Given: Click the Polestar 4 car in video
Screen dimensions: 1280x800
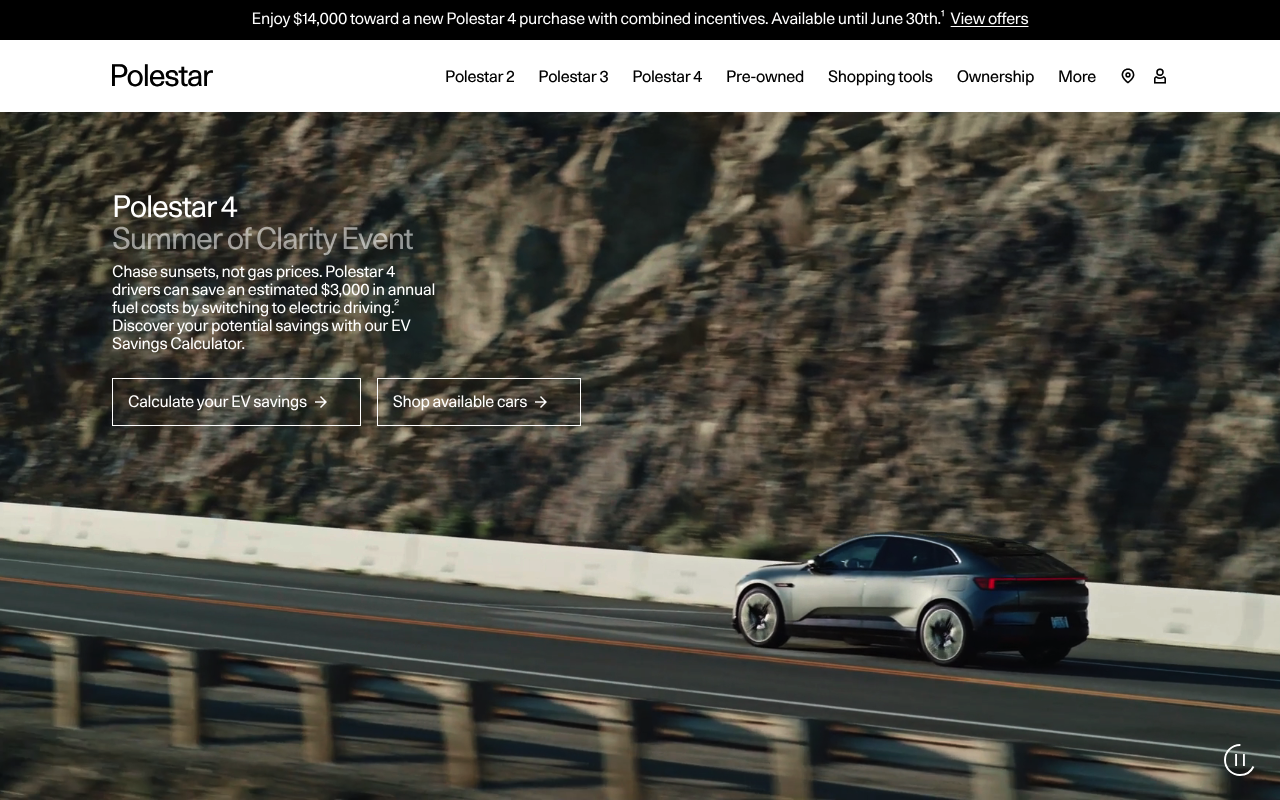Looking at the screenshot, I should click(910, 598).
